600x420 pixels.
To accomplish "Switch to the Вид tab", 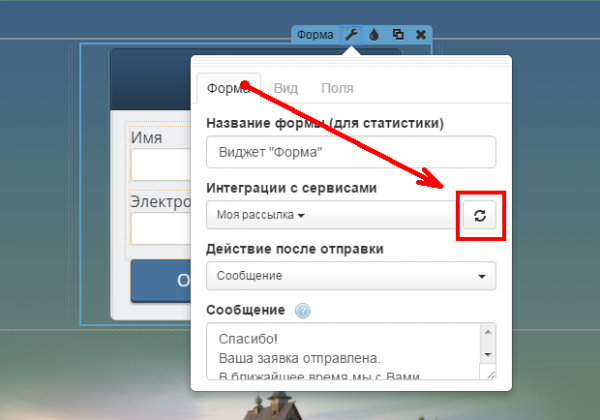I will coord(286,88).
